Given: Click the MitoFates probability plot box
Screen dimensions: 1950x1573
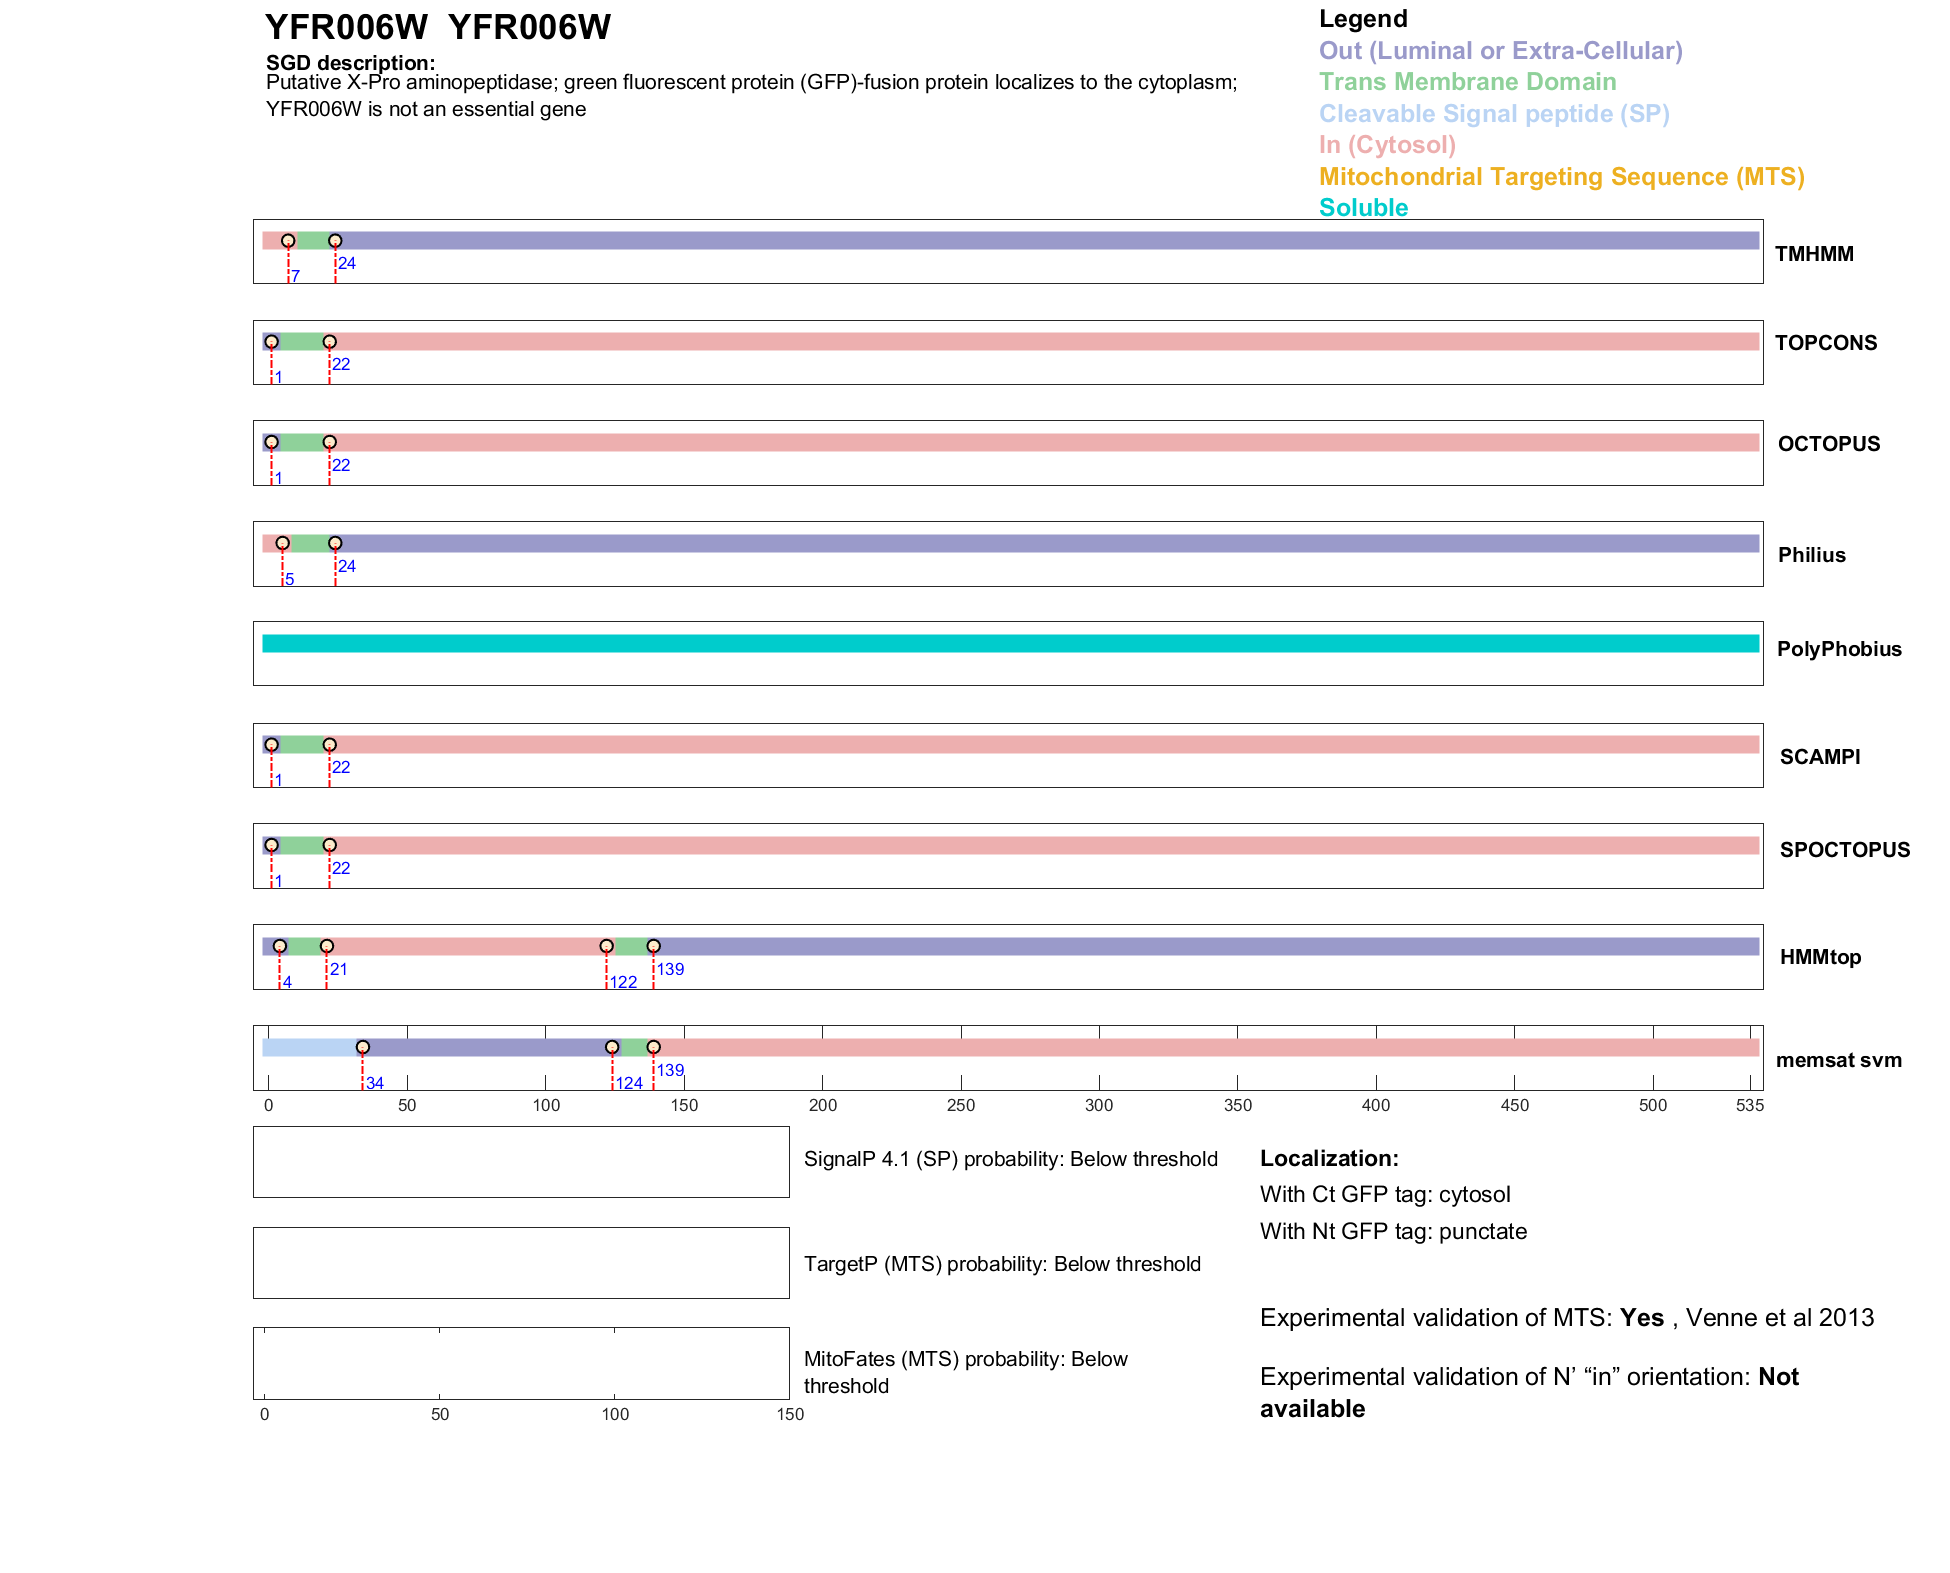Looking at the screenshot, I should point(521,1363).
